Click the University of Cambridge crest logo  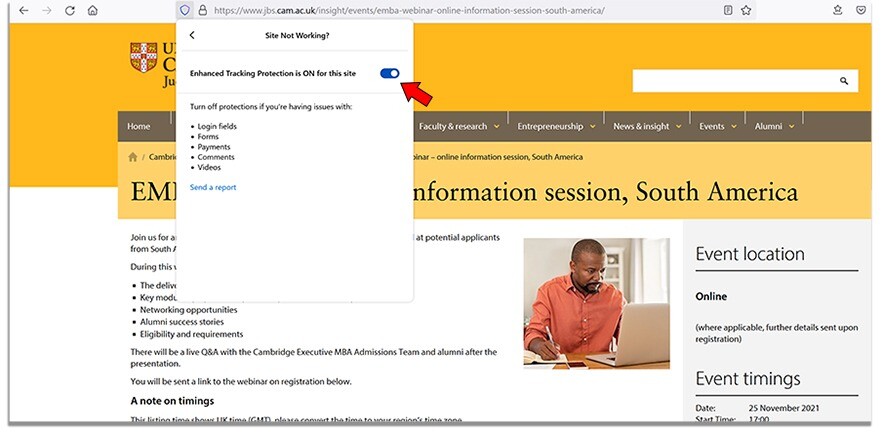pos(144,57)
